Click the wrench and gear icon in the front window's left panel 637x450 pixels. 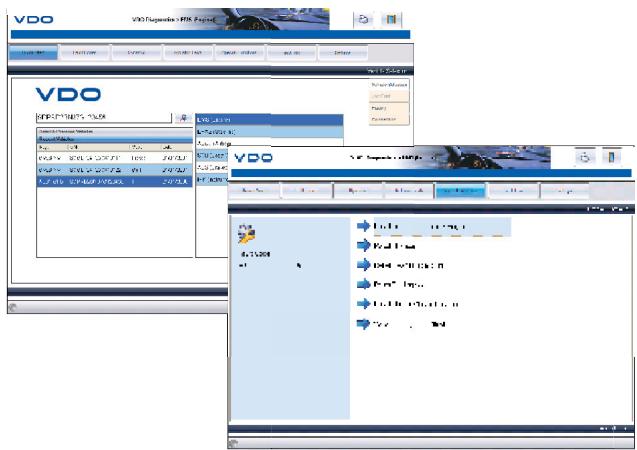point(246,234)
